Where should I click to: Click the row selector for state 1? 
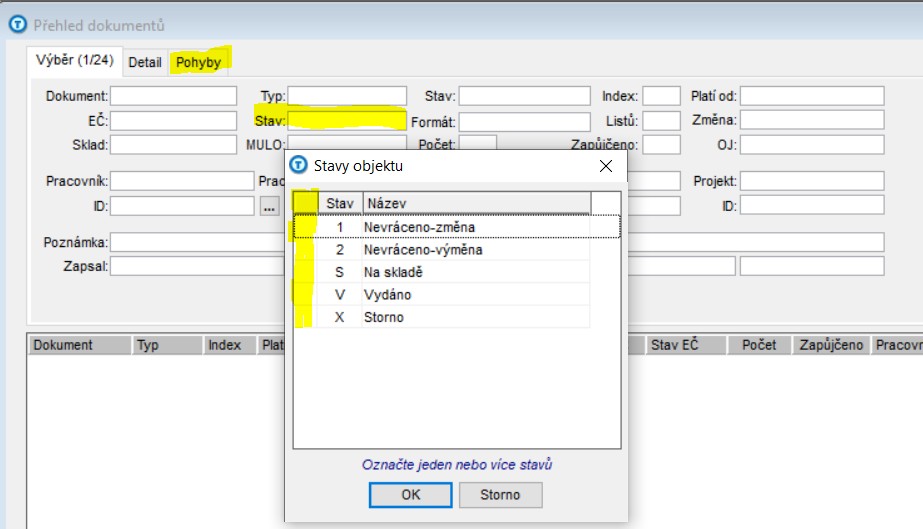pyautogui.click(x=306, y=227)
